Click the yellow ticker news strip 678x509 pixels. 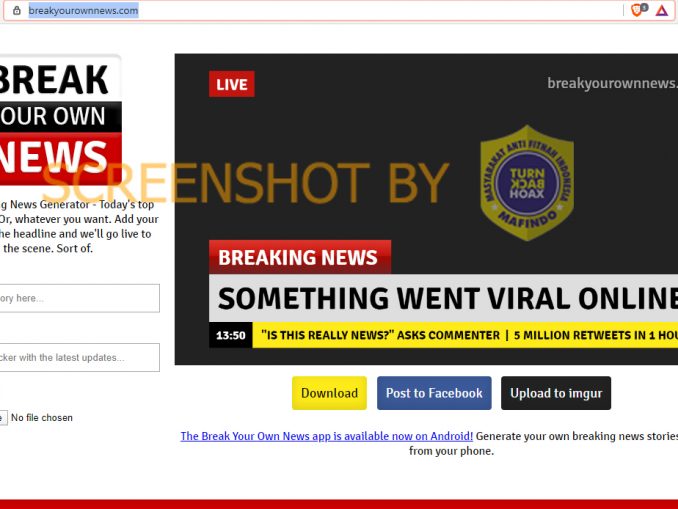tap(465, 335)
